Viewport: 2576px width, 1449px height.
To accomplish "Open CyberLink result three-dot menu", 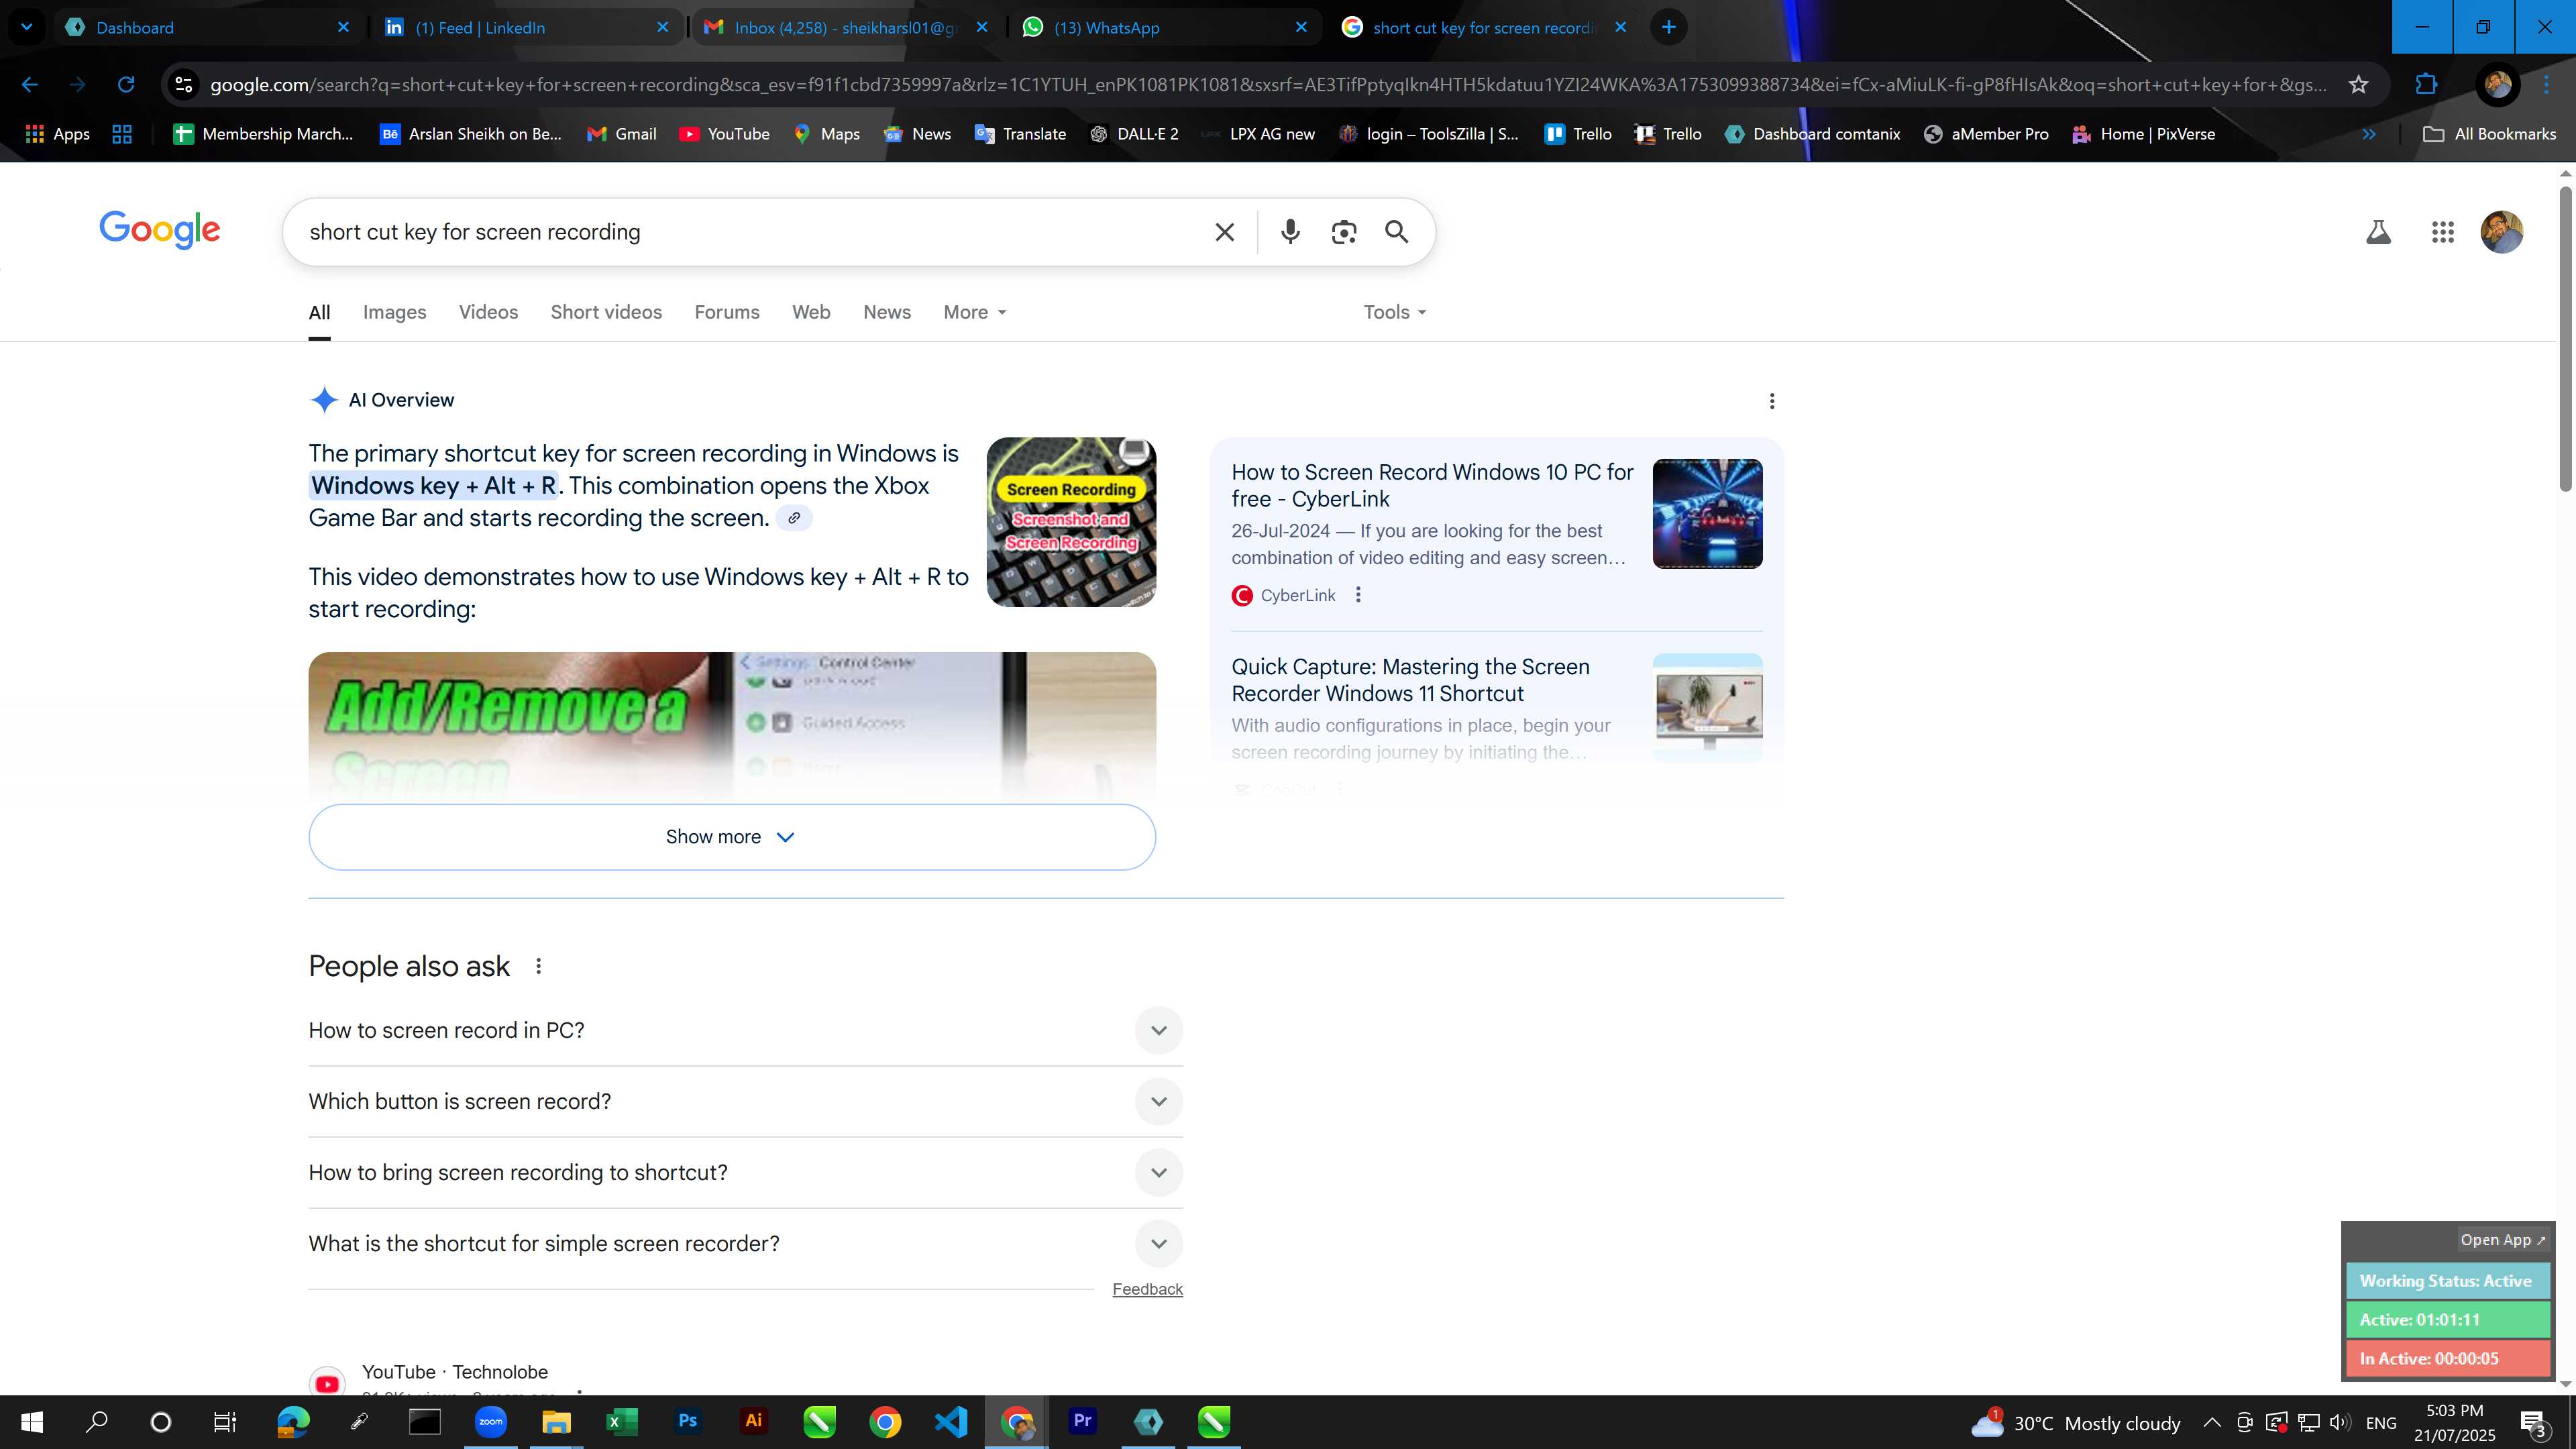I will point(1358,595).
